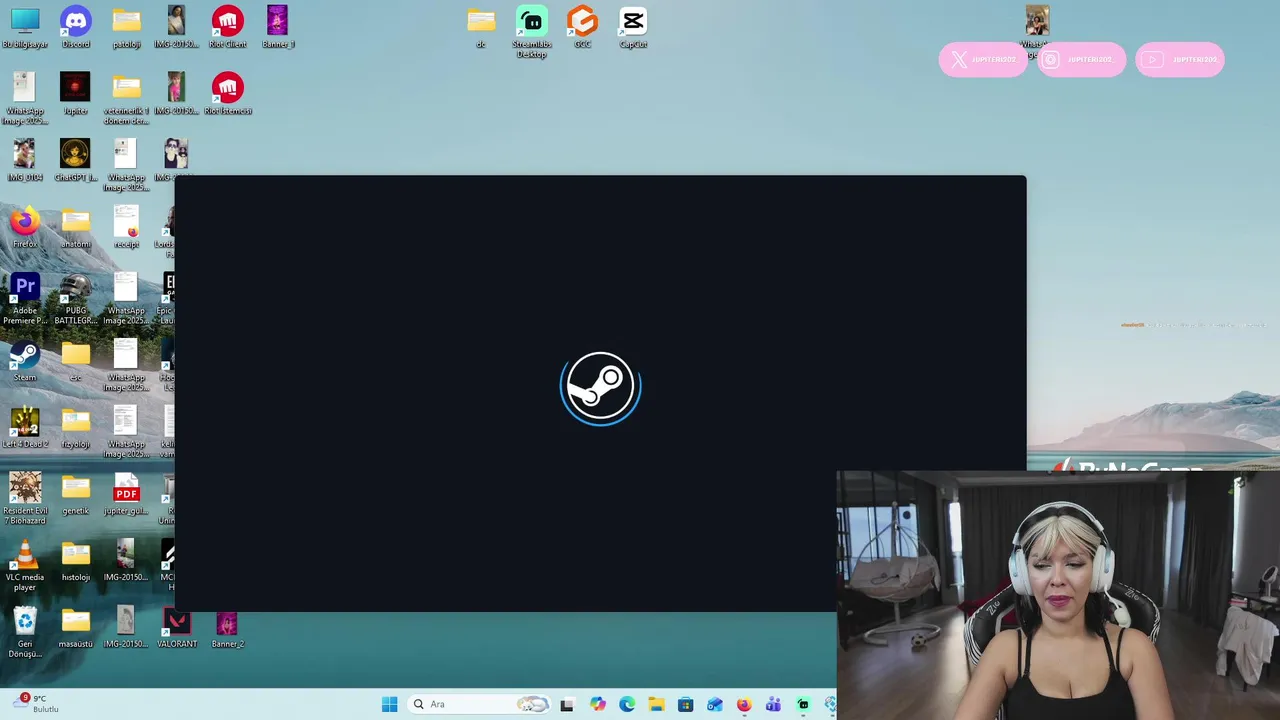1280x720 pixels.
Task: Switch to Firefox on the taskbar
Action: point(744,704)
